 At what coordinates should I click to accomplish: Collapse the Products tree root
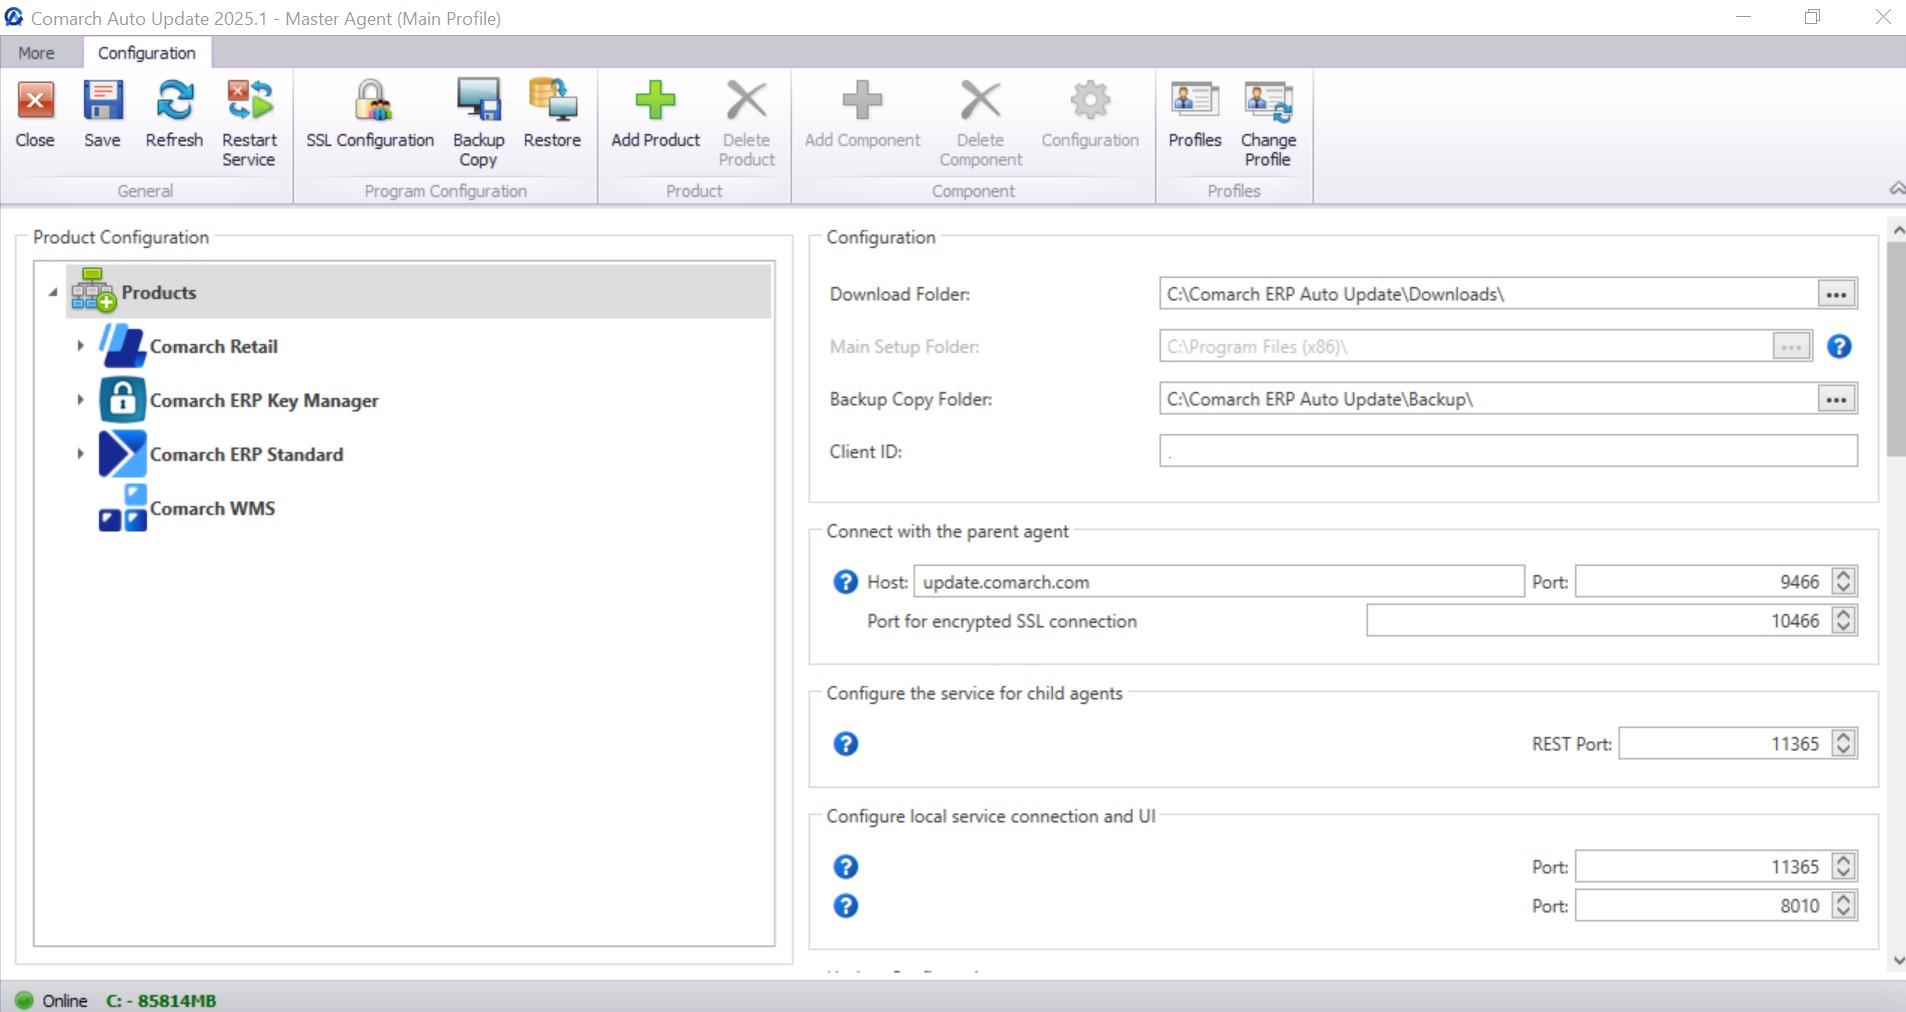click(x=53, y=292)
